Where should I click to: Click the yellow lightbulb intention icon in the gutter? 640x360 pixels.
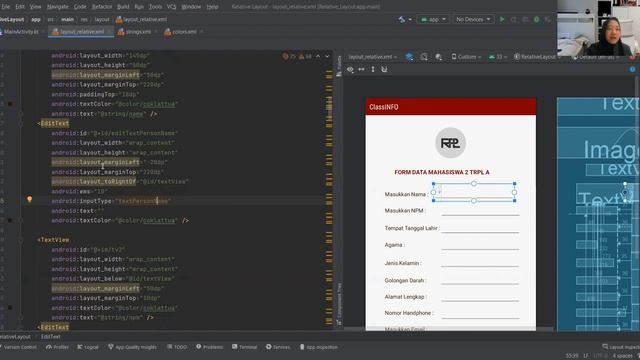29,199
